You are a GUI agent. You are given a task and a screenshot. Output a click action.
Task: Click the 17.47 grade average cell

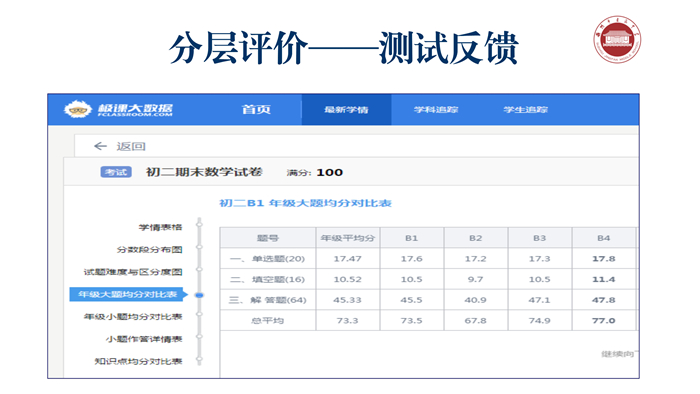click(x=348, y=259)
